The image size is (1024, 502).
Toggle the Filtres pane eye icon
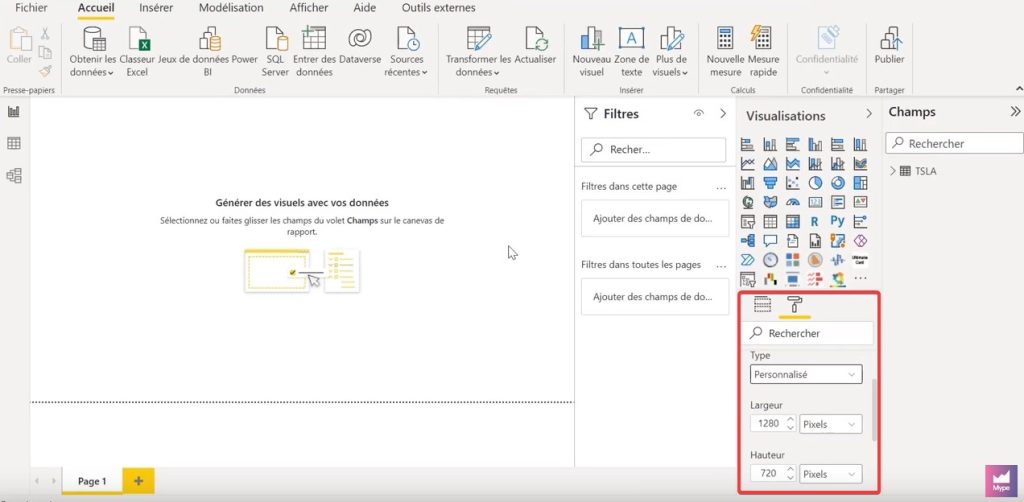pos(699,114)
